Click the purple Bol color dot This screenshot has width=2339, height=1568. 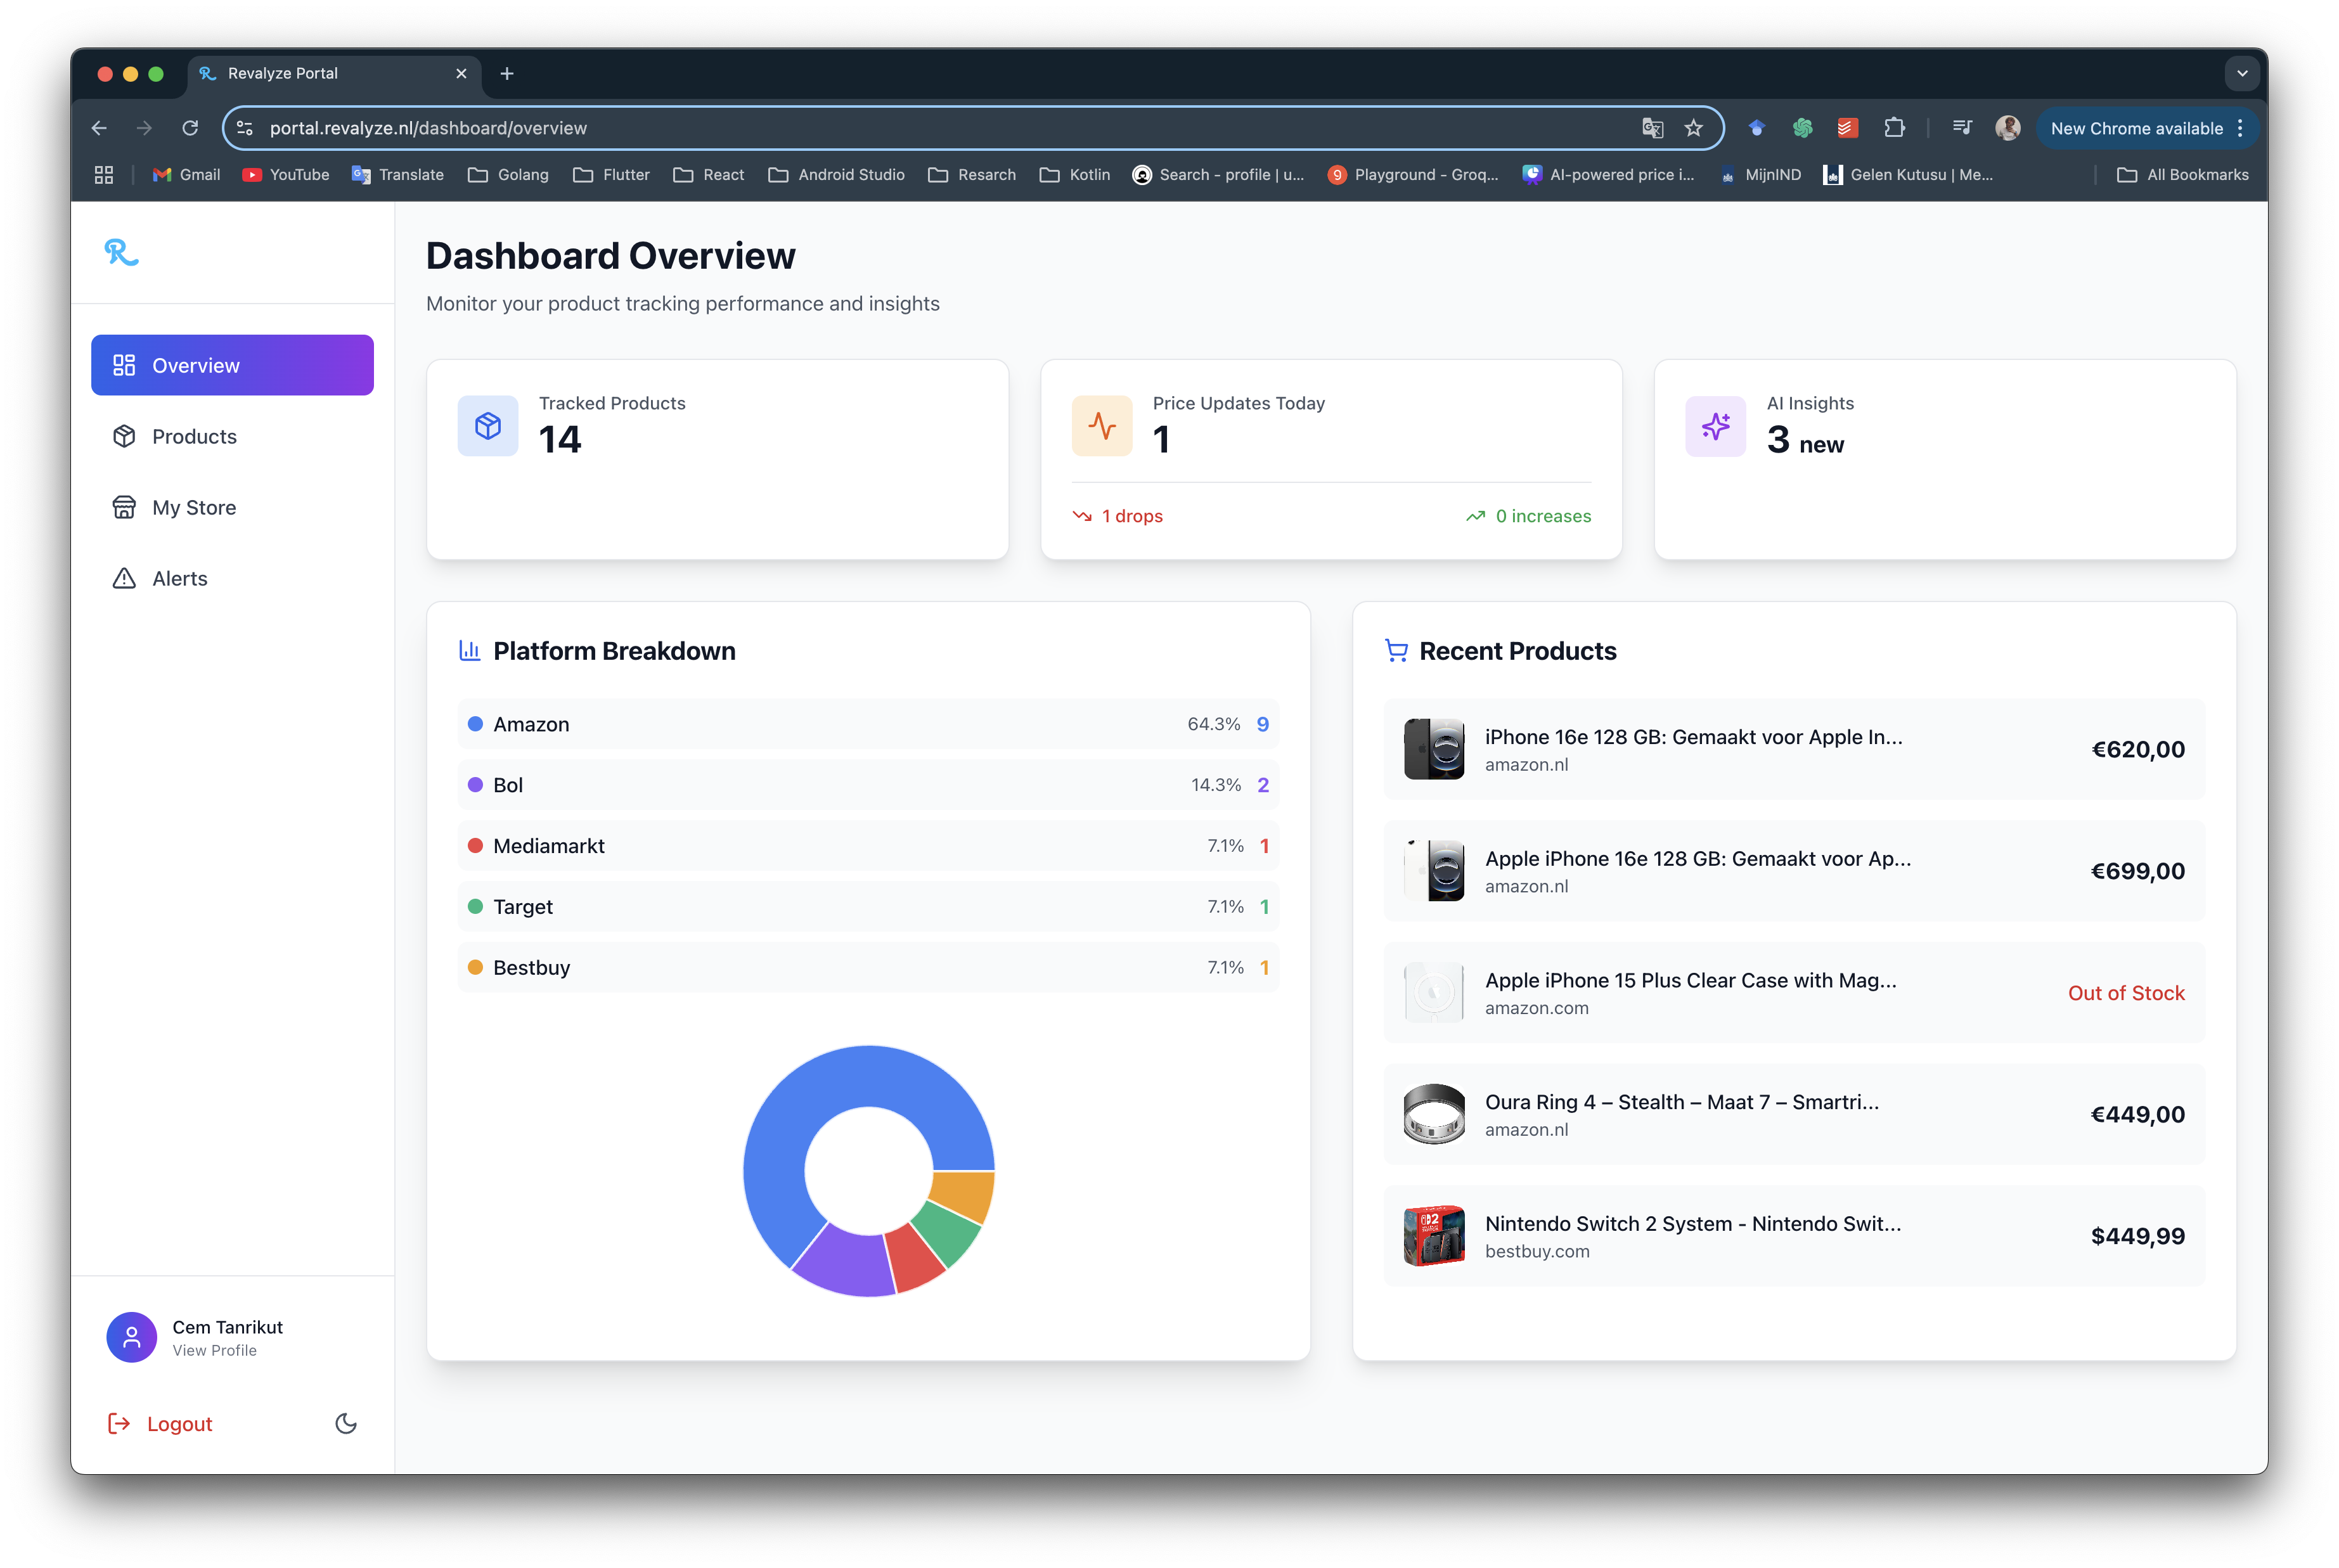click(x=476, y=785)
